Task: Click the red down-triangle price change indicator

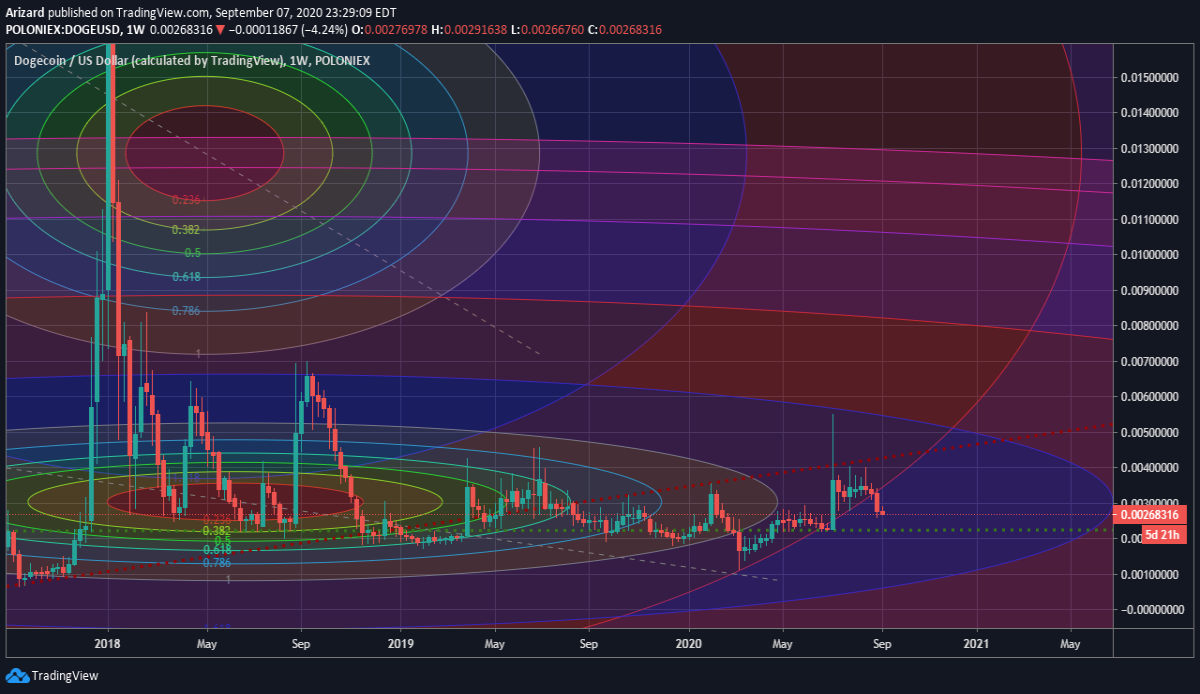Action: click(220, 30)
